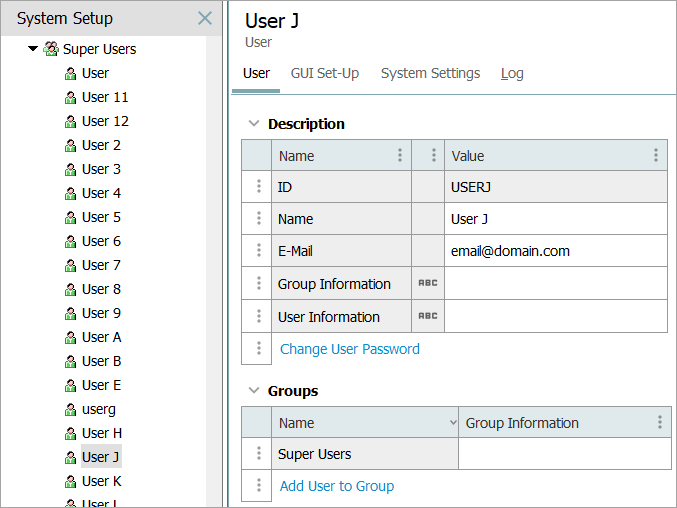Click the ABC icon in Group Information row
This screenshot has height=508, width=677.
(428, 284)
